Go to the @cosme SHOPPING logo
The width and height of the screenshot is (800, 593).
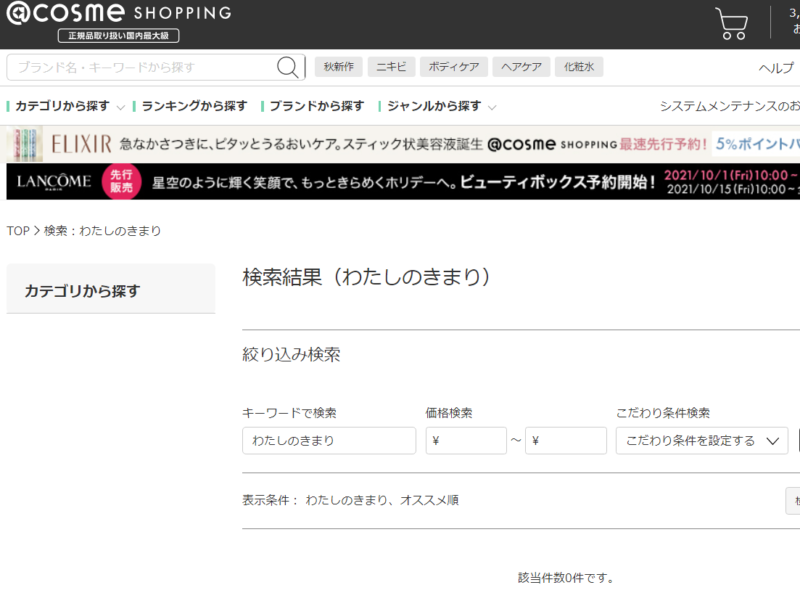pyautogui.click(x=118, y=12)
